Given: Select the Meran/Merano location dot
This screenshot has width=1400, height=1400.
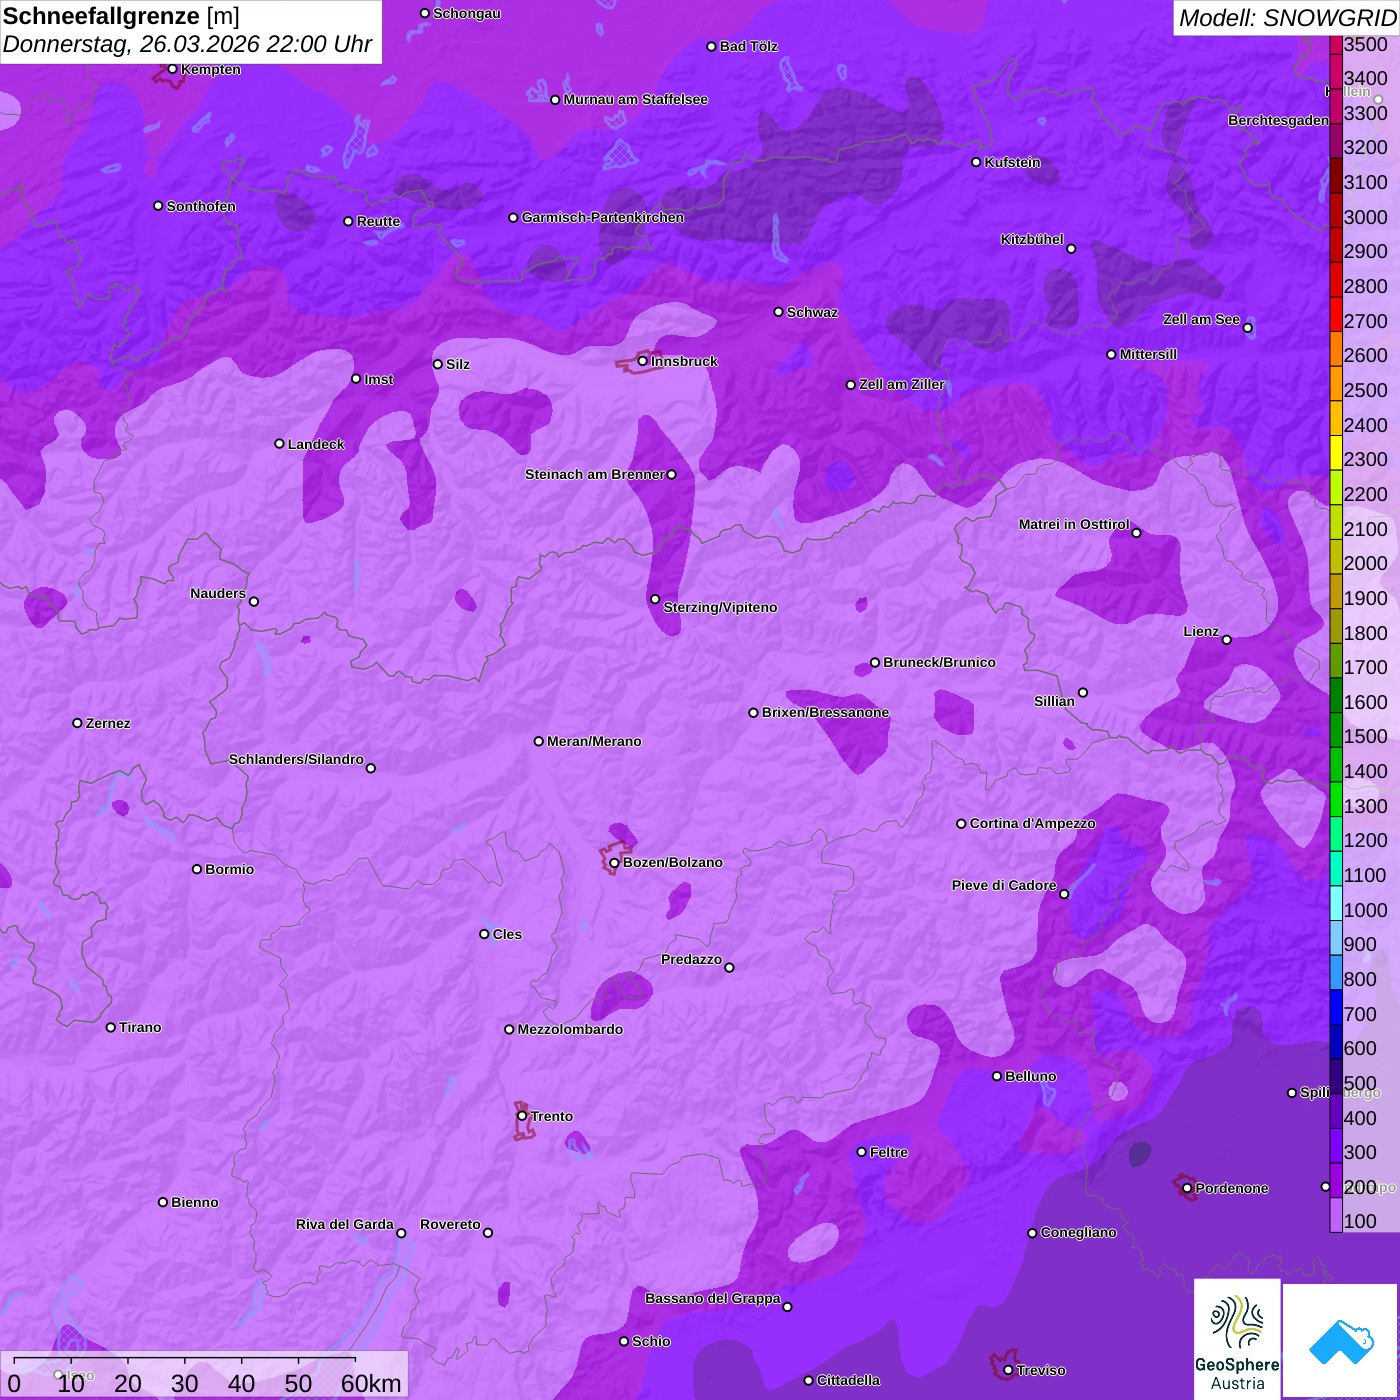Looking at the screenshot, I should click(x=538, y=741).
